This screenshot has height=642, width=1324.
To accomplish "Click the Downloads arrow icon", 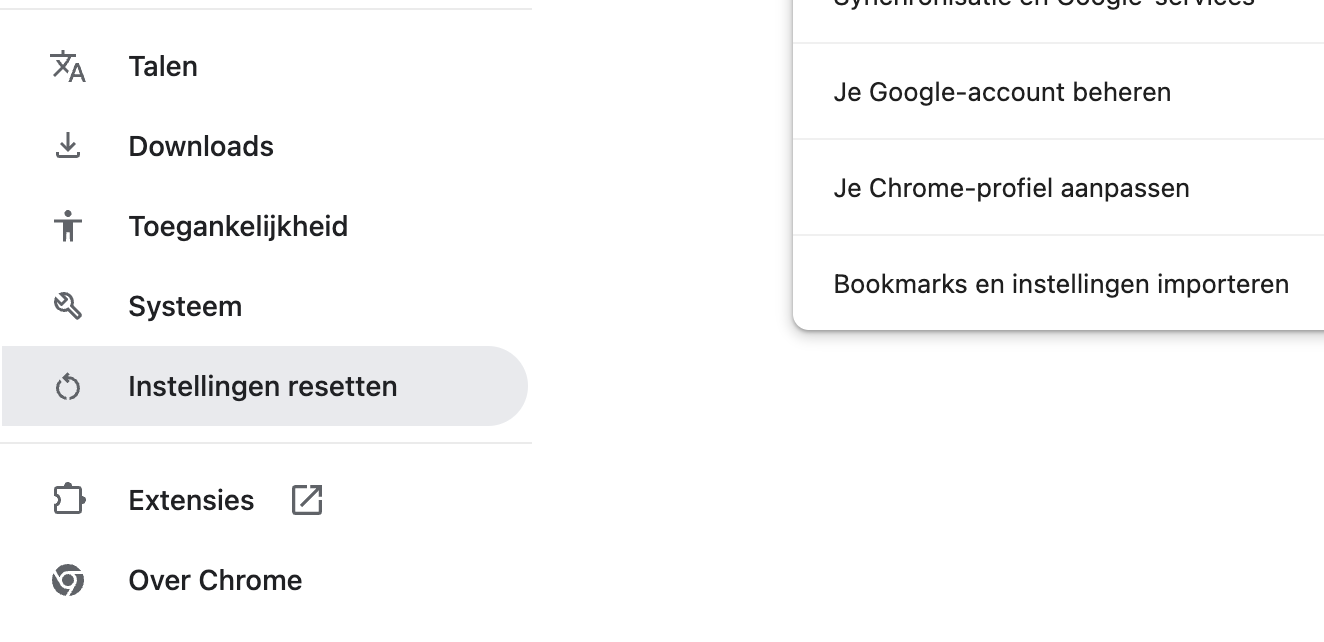I will tap(67, 145).
